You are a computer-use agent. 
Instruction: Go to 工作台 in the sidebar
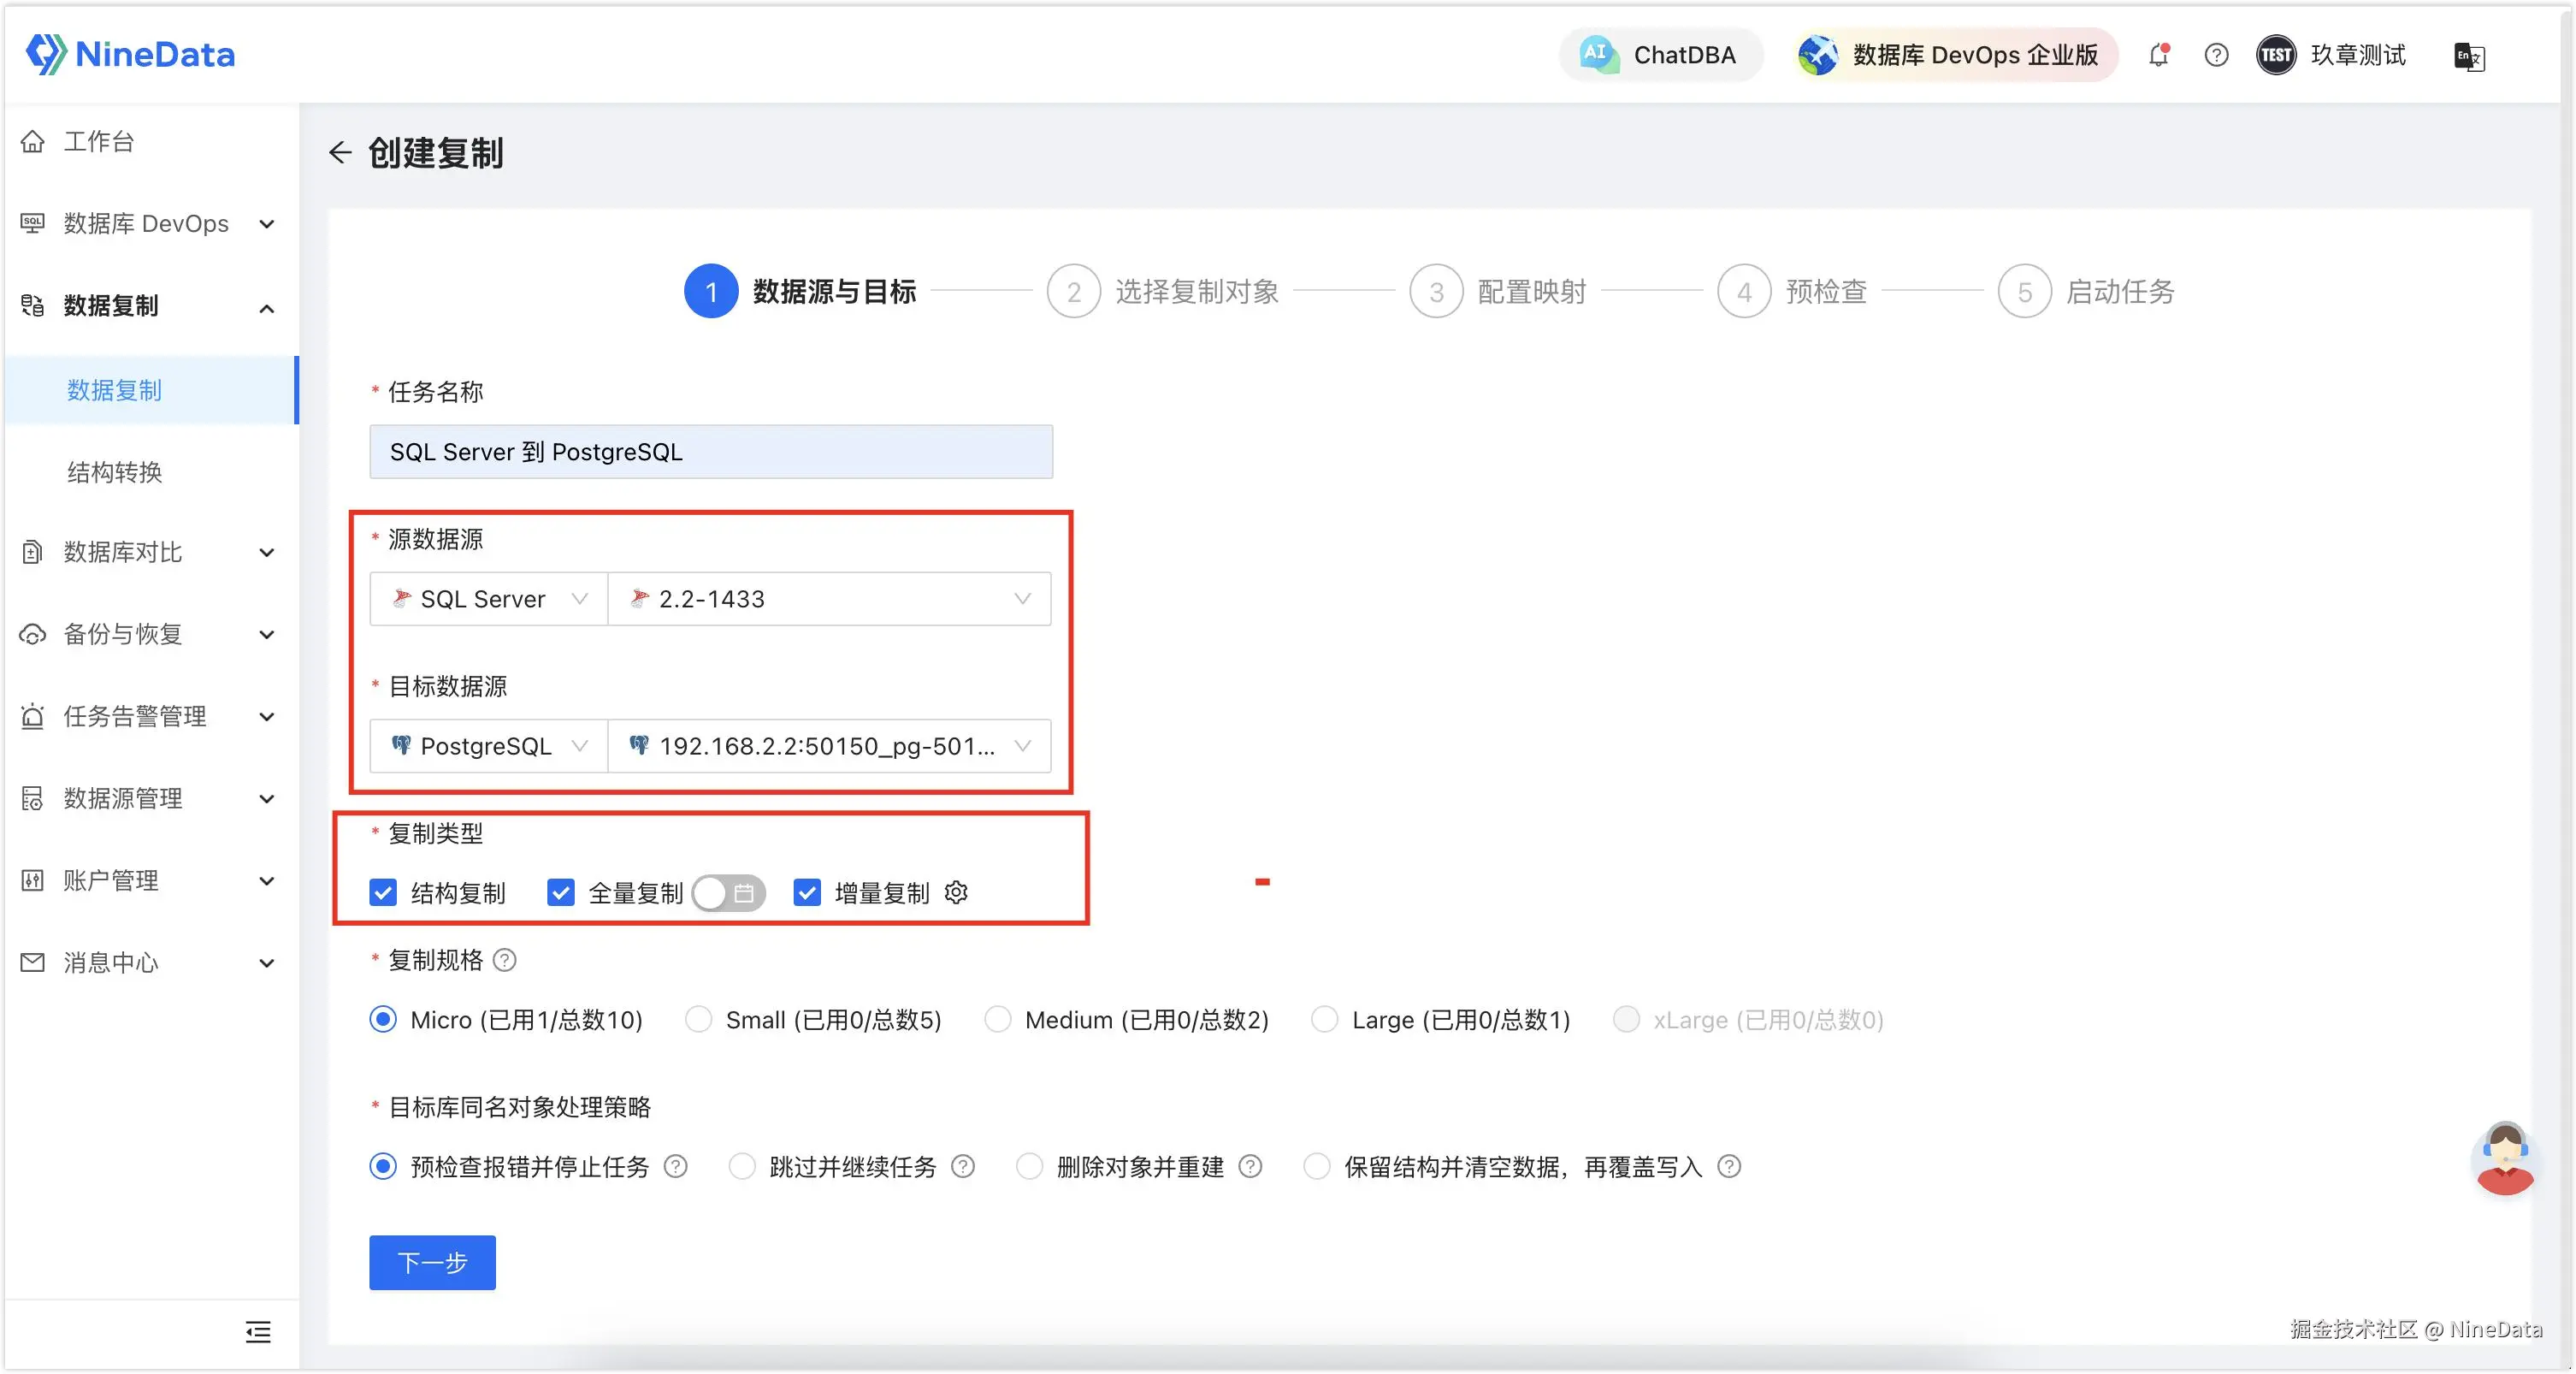pos(98,141)
